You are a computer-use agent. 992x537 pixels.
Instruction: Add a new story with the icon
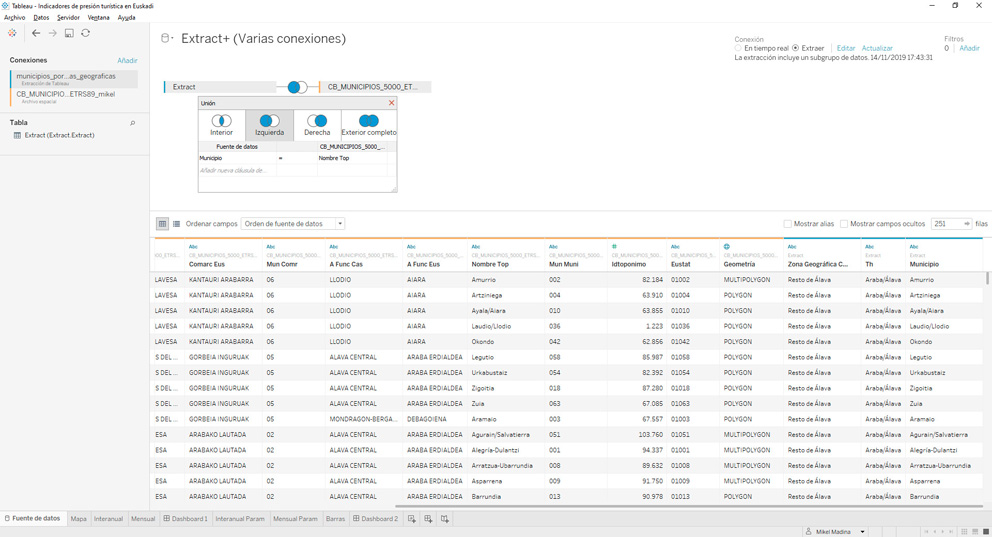click(x=445, y=519)
